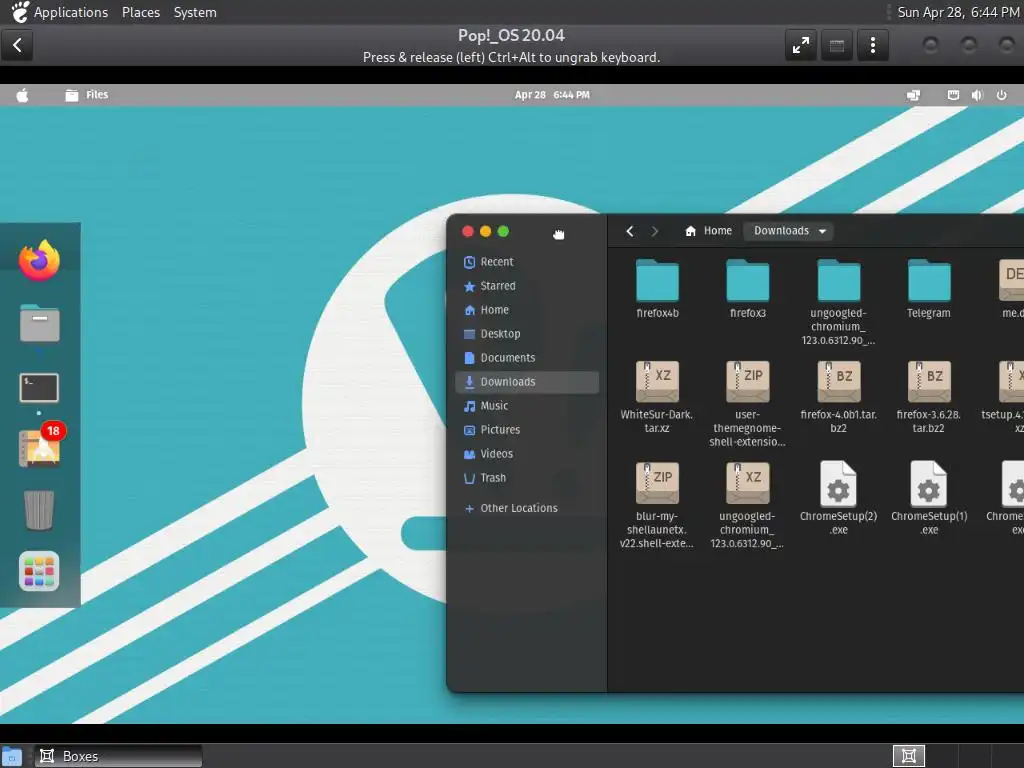The width and height of the screenshot is (1024, 768).
Task: Open Pictures in the sidebar
Action: pyautogui.click(x=526, y=430)
